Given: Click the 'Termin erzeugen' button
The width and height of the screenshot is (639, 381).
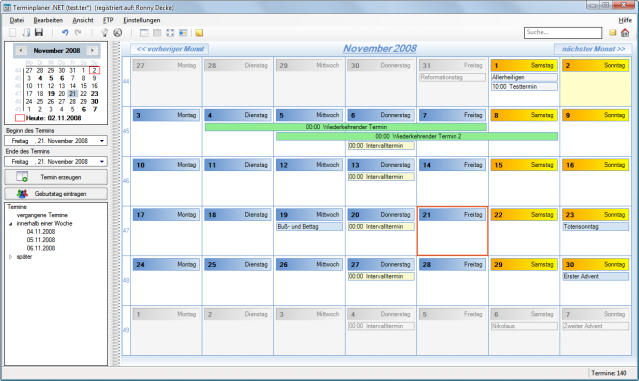Looking at the screenshot, I should pos(56,177).
